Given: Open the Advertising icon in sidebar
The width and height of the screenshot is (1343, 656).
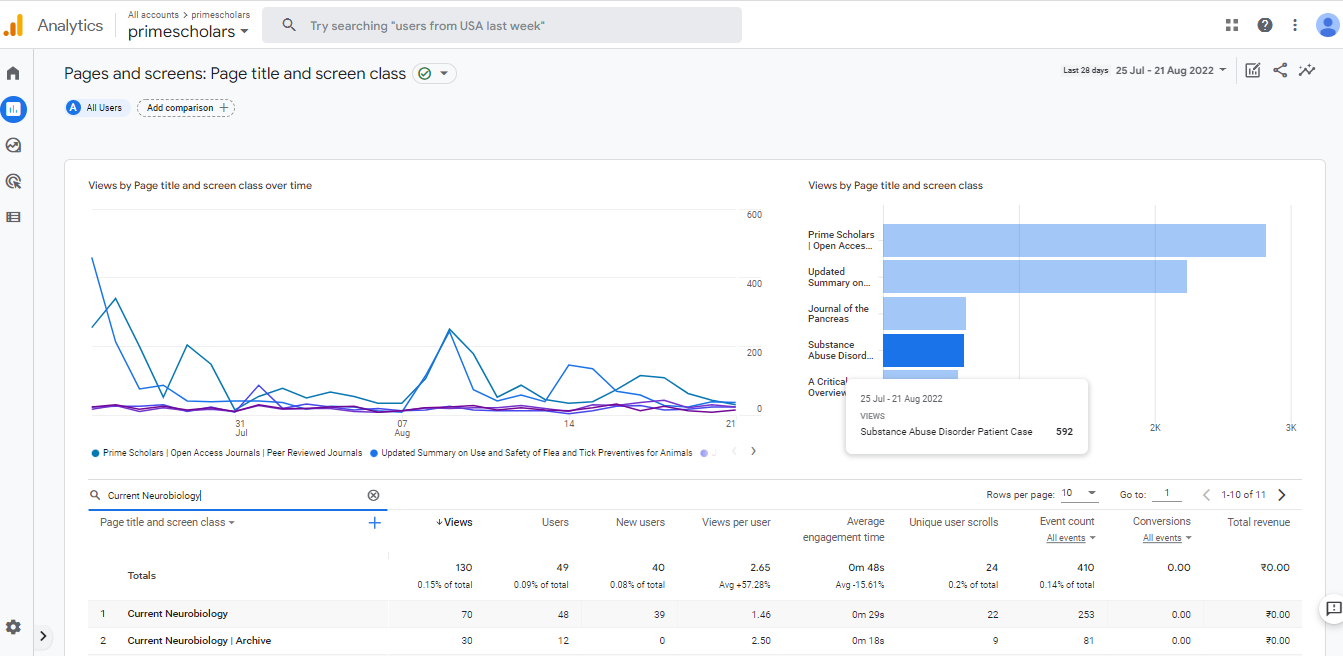Looking at the screenshot, I should pyautogui.click(x=13, y=181).
